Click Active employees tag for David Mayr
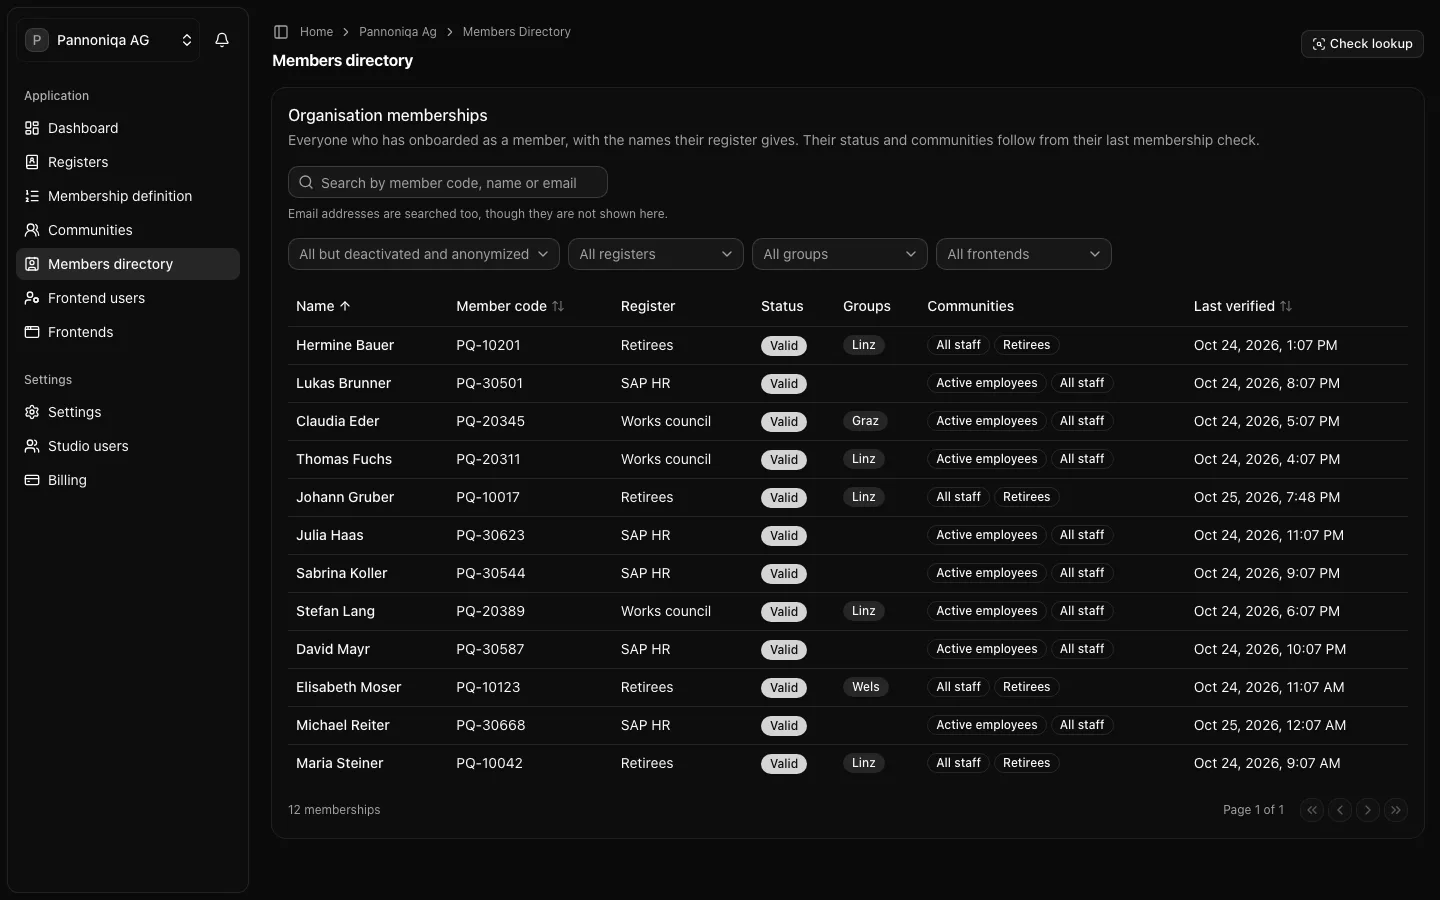The width and height of the screenshot is (1440, 900). 986,649
